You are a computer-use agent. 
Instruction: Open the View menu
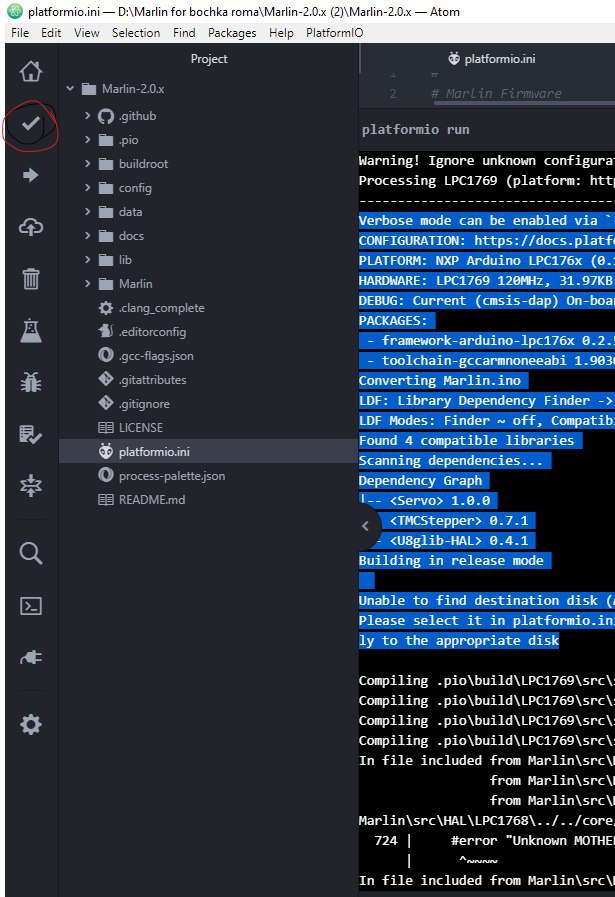tap(86, 33)
